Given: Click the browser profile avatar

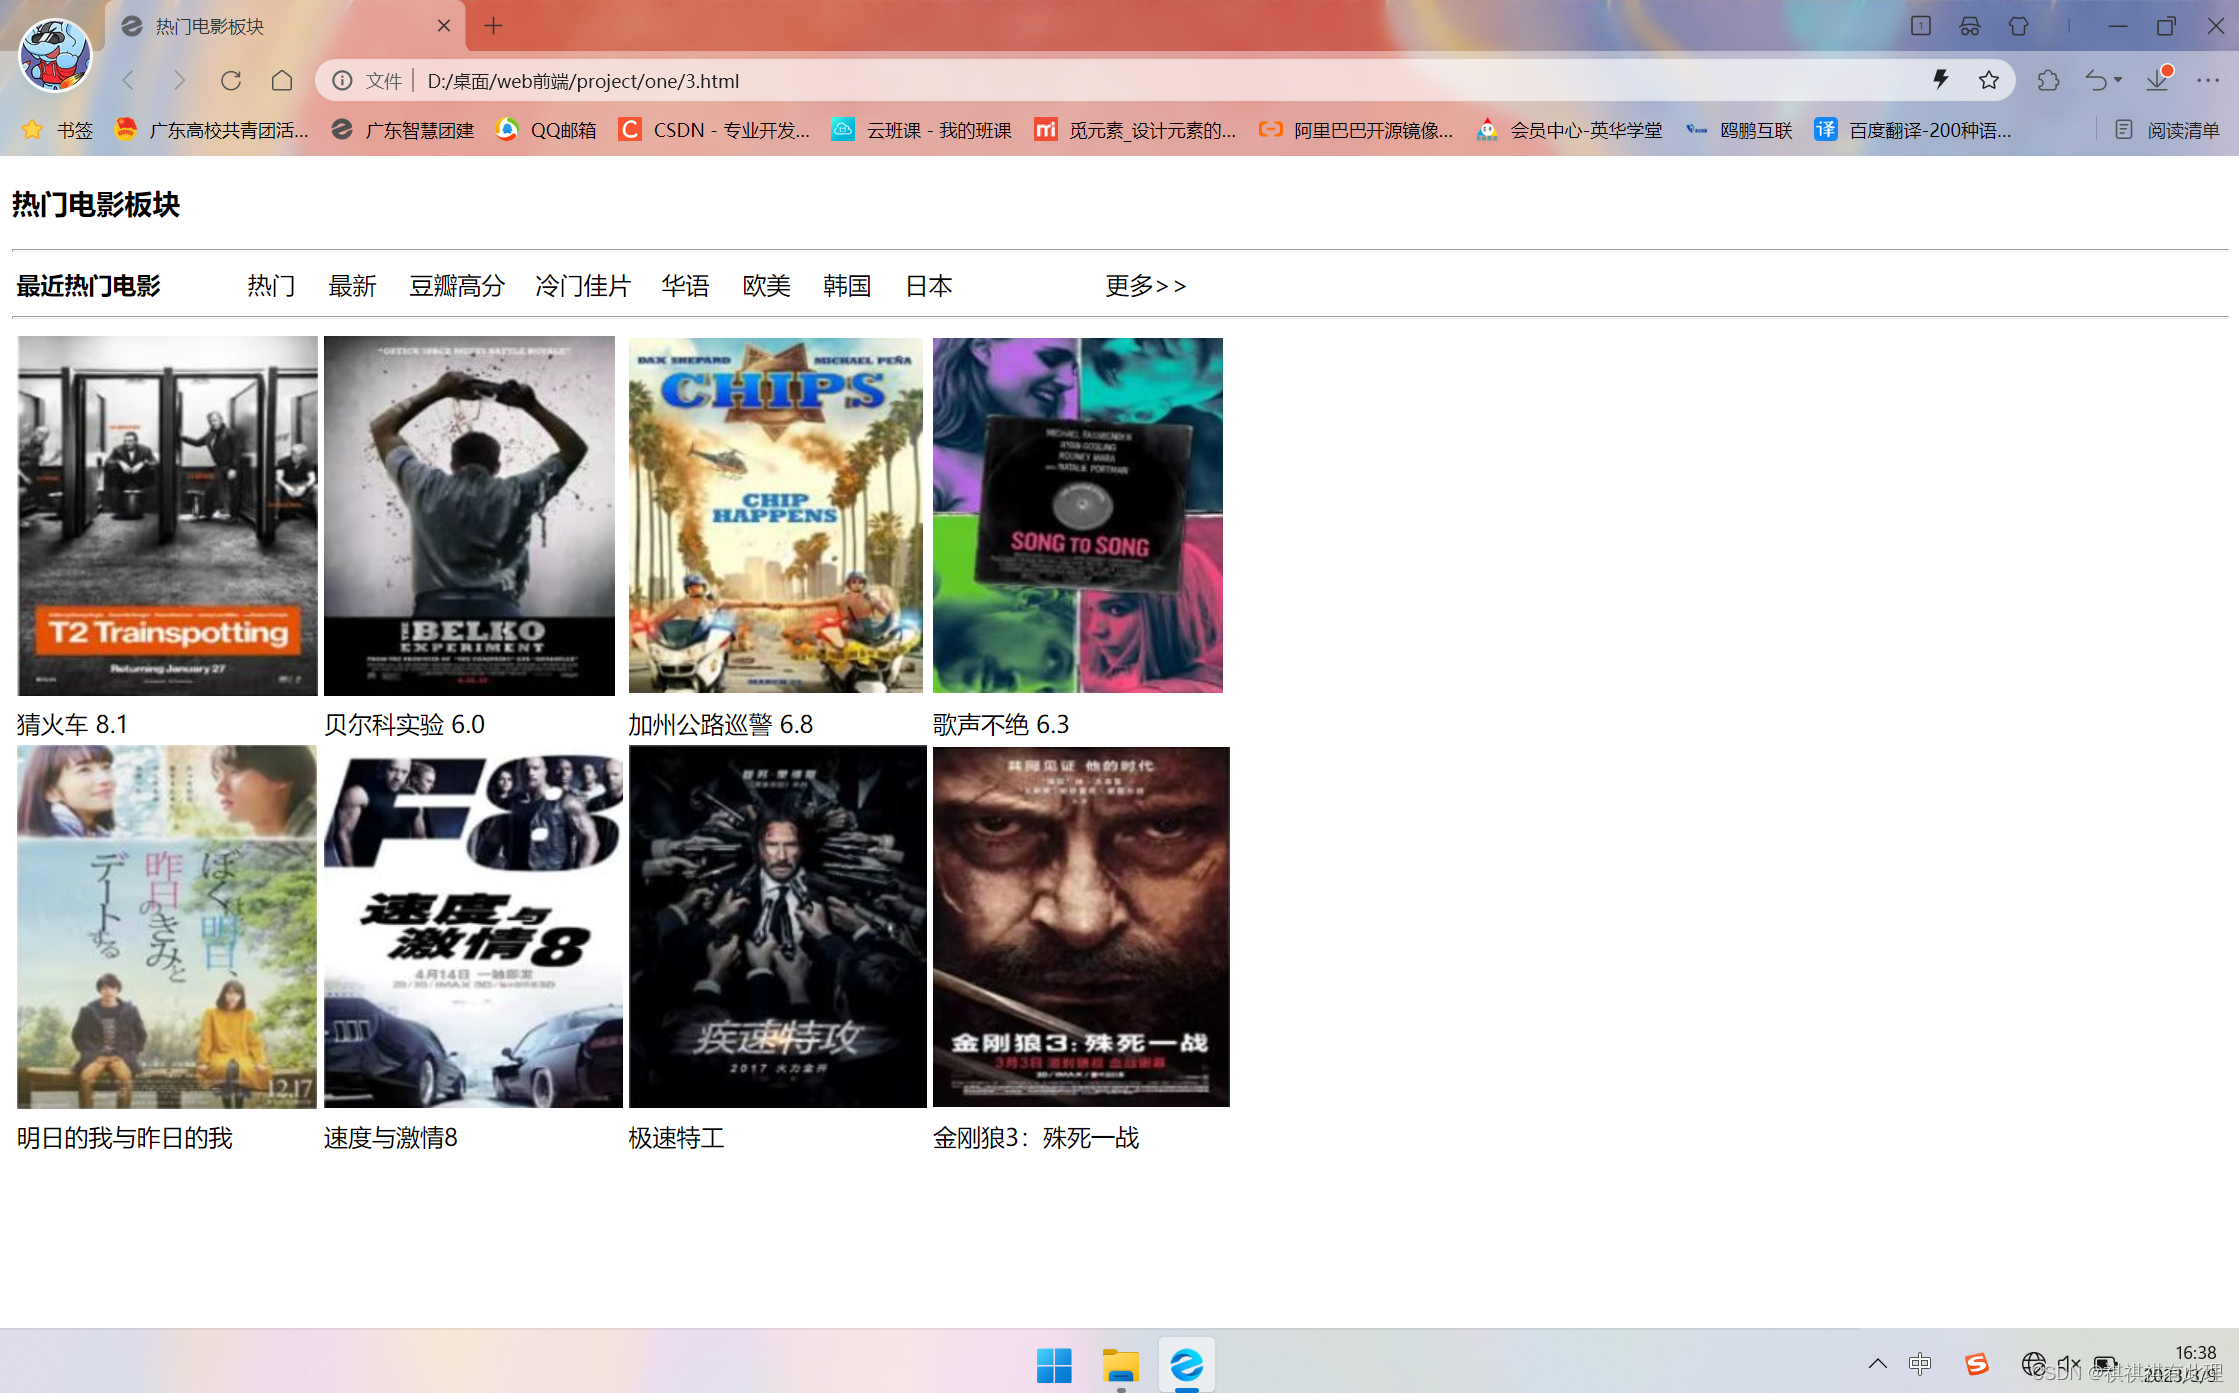Looking at the screenshot, I should pyautogui.click(x=55, y=55).
